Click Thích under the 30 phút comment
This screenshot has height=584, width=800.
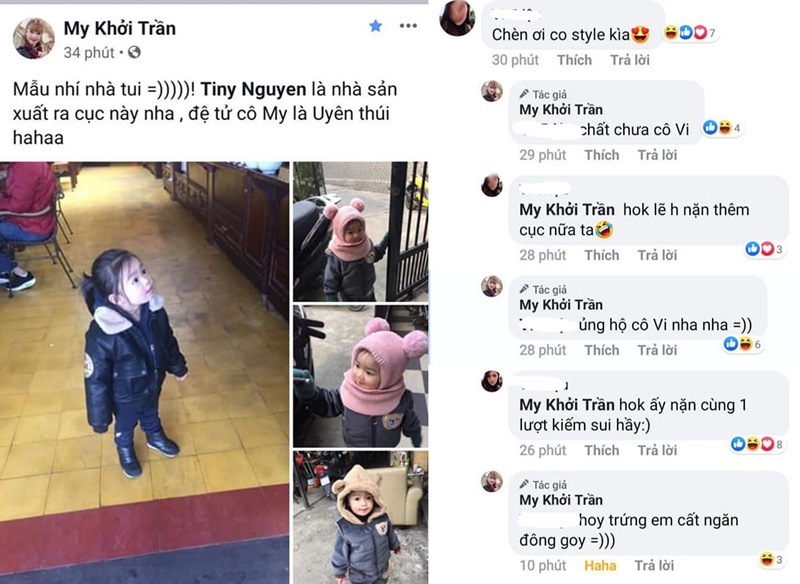coord(574,60)
